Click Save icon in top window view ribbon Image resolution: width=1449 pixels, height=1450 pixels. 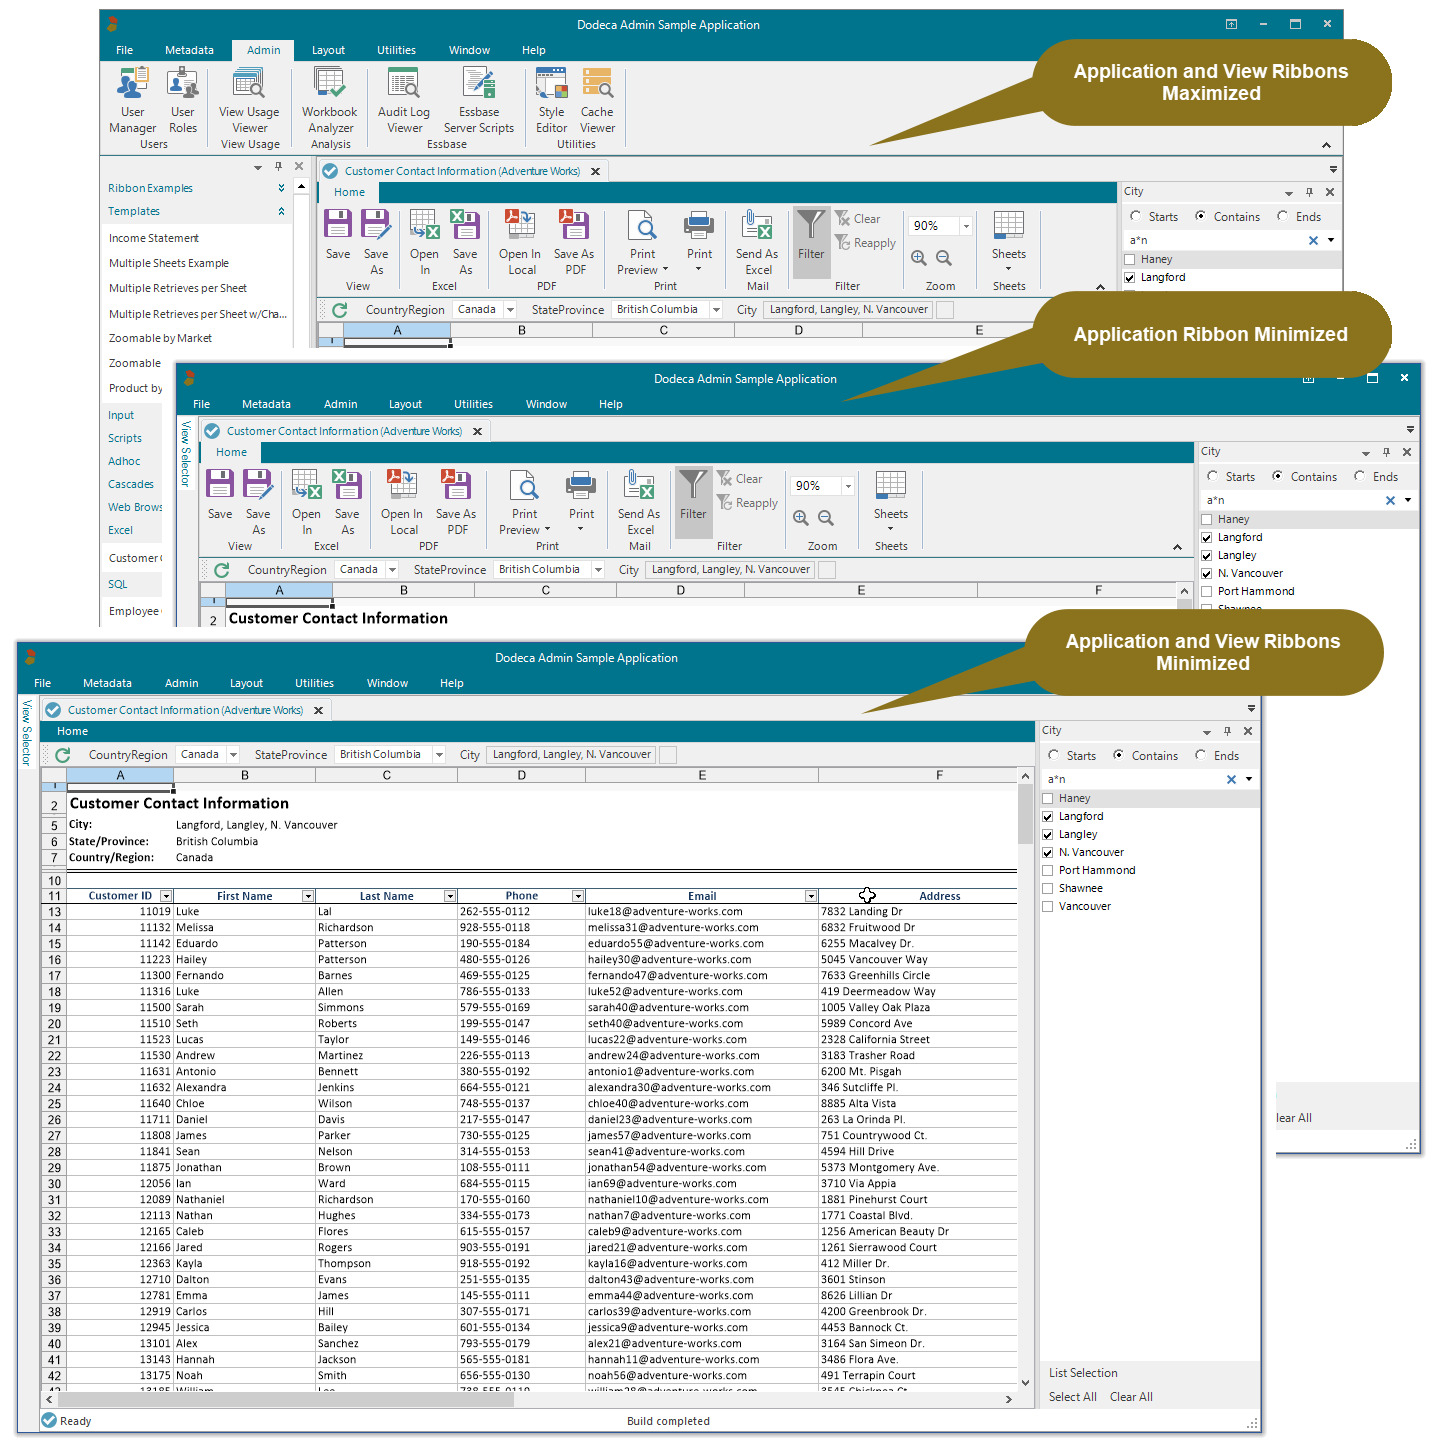click(x=338, y=235)
